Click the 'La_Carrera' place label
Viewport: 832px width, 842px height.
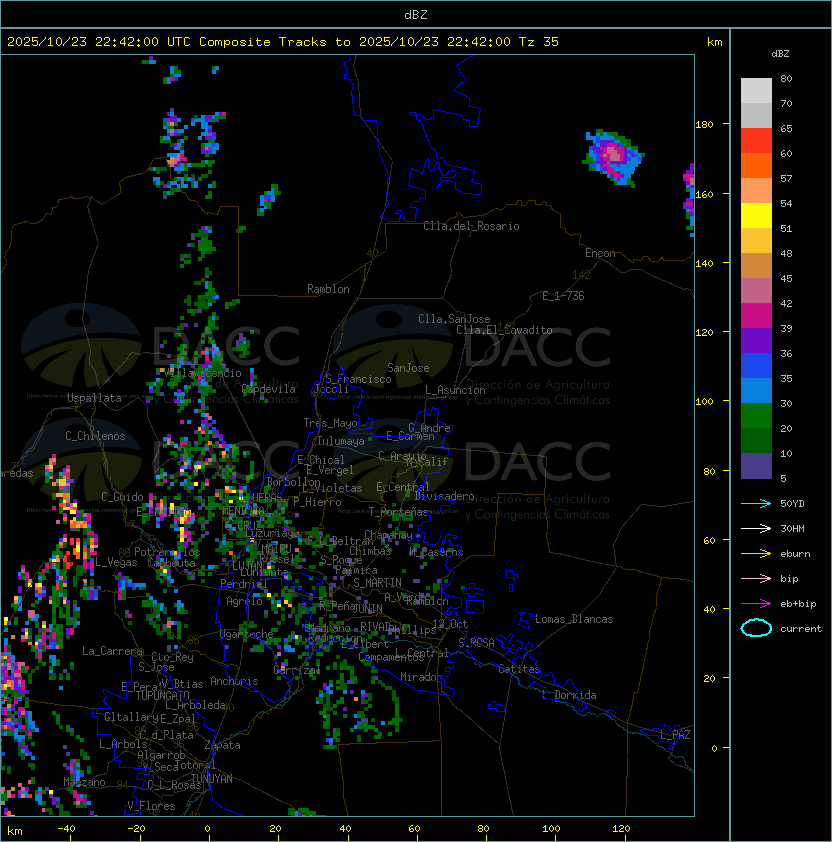(x=112, y=651)
